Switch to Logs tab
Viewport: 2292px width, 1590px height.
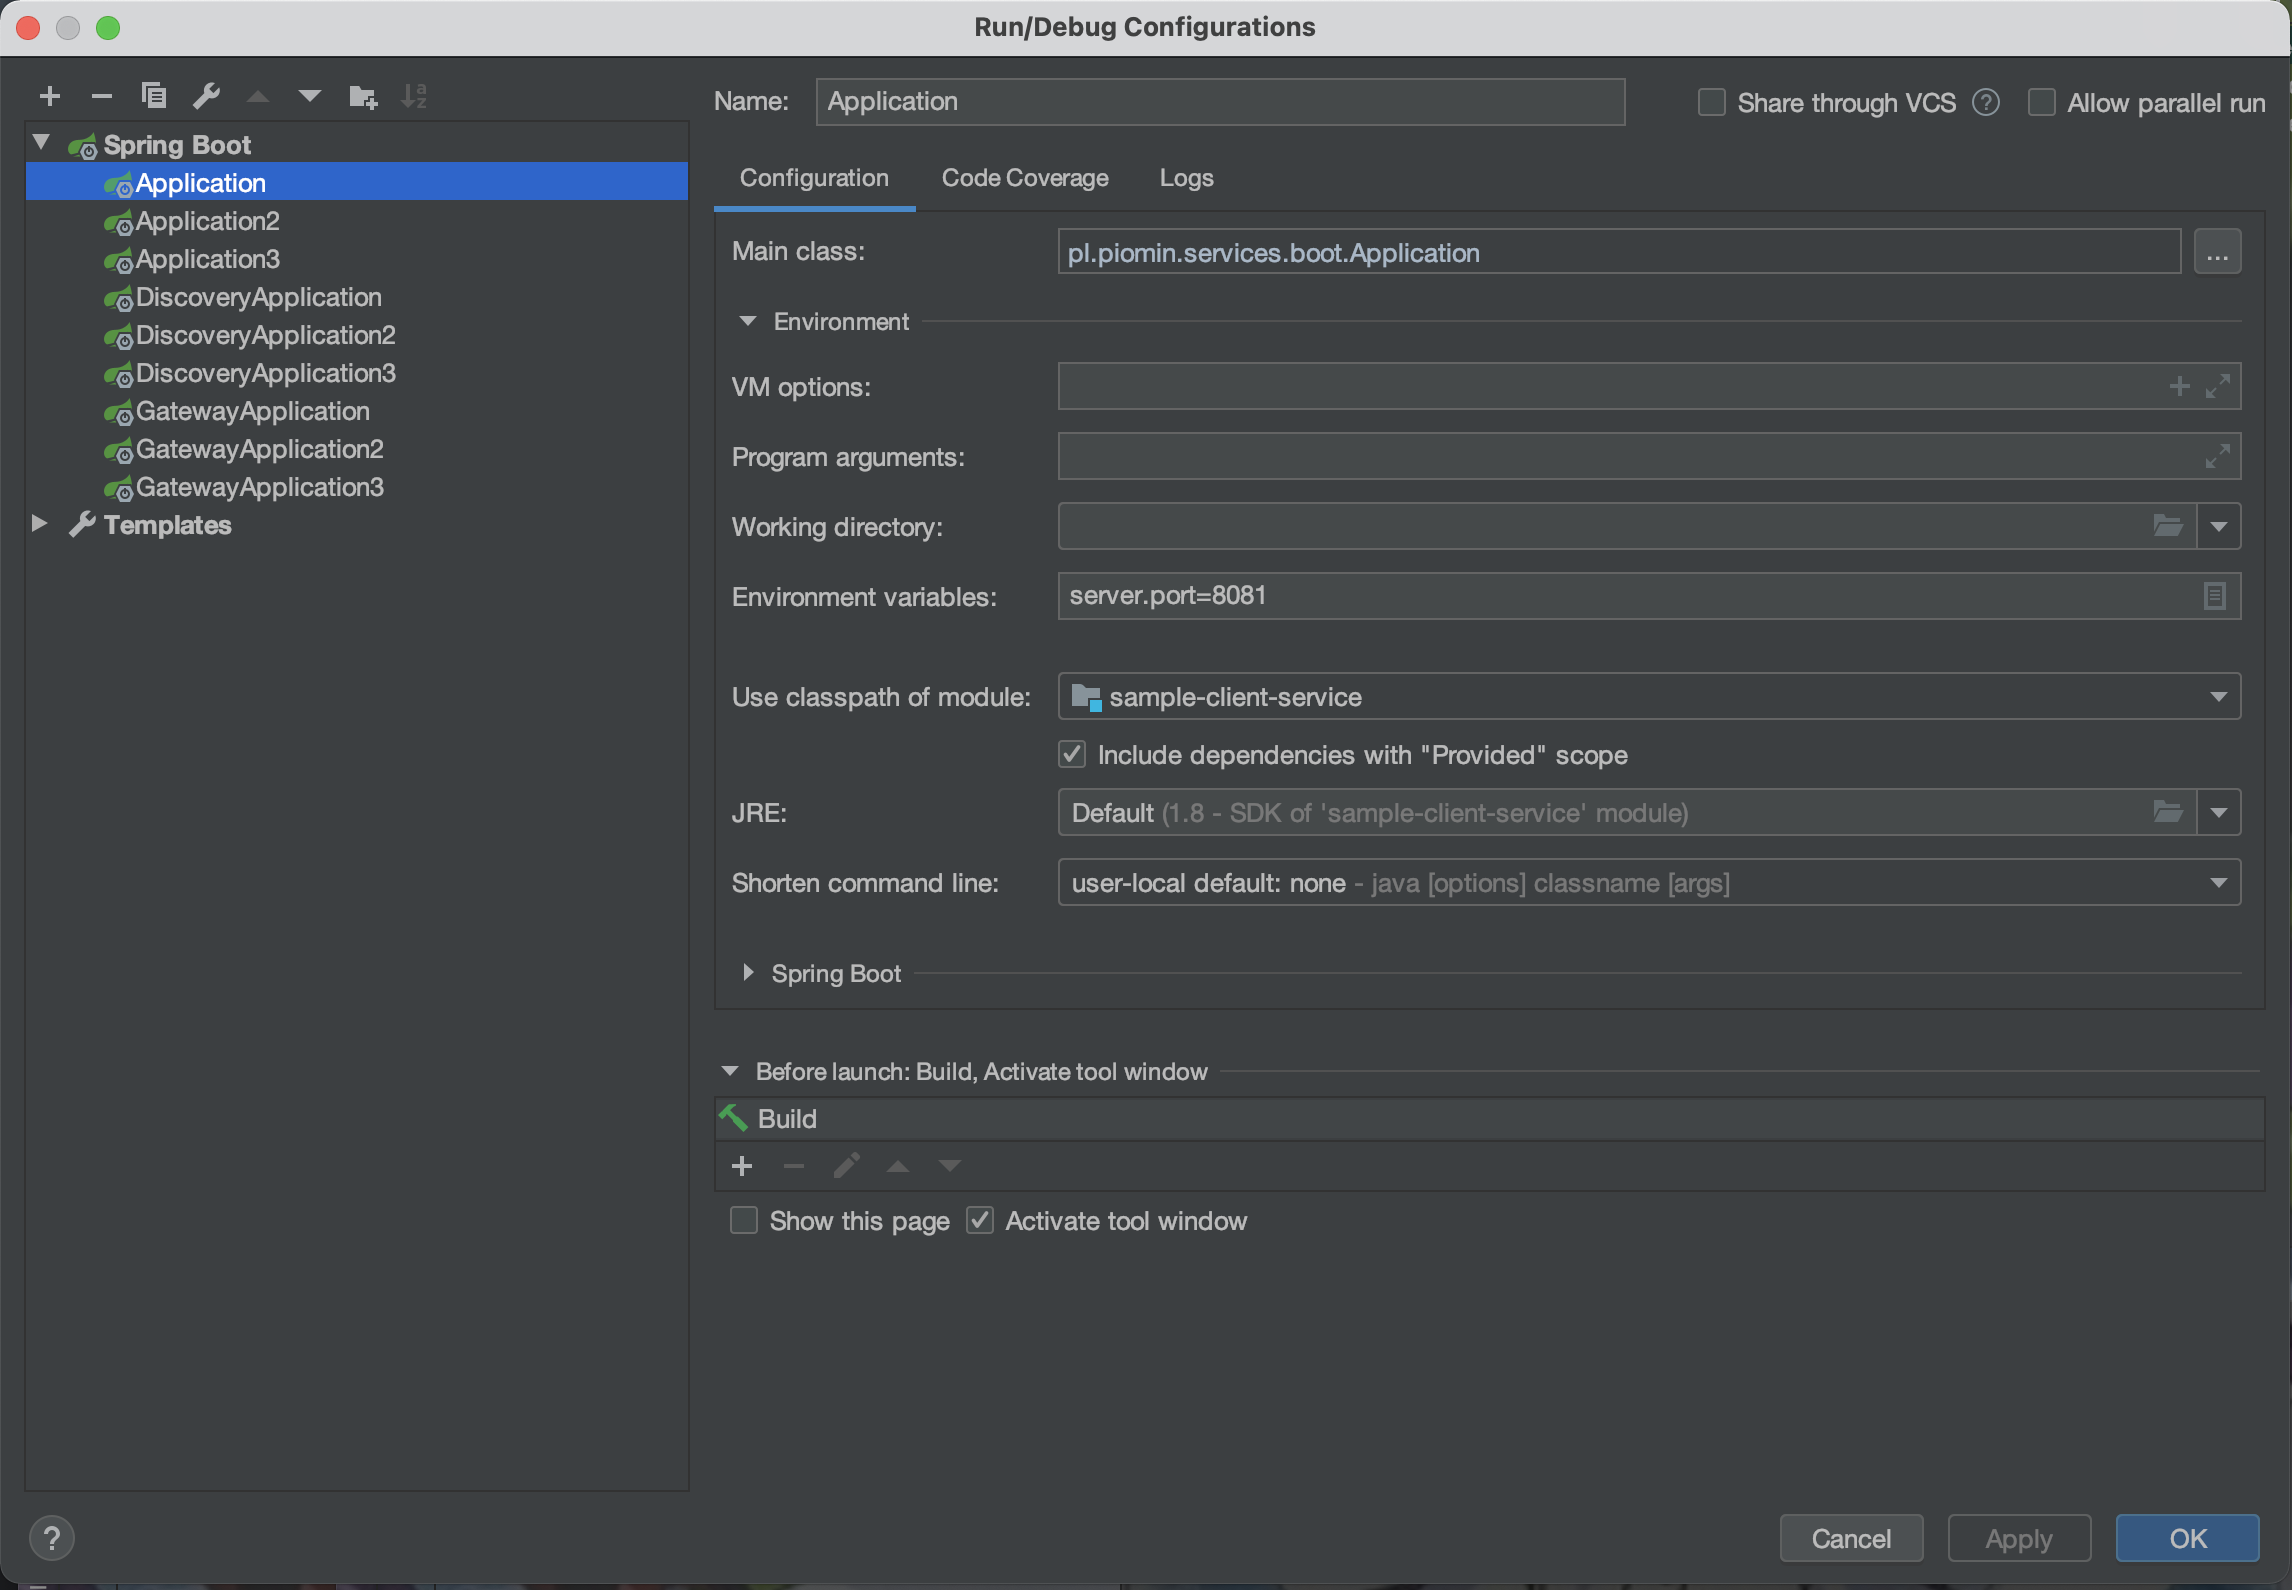coord(1186,178)
